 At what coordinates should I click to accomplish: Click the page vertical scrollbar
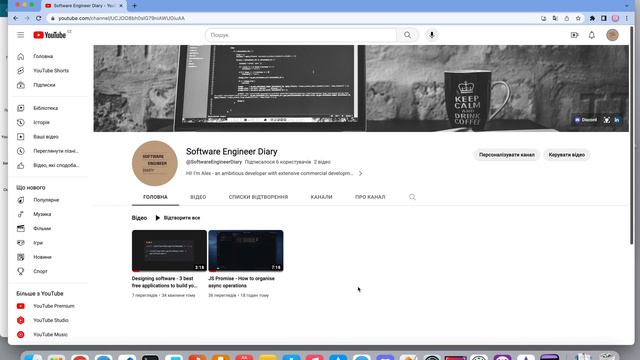pos(632,136)
